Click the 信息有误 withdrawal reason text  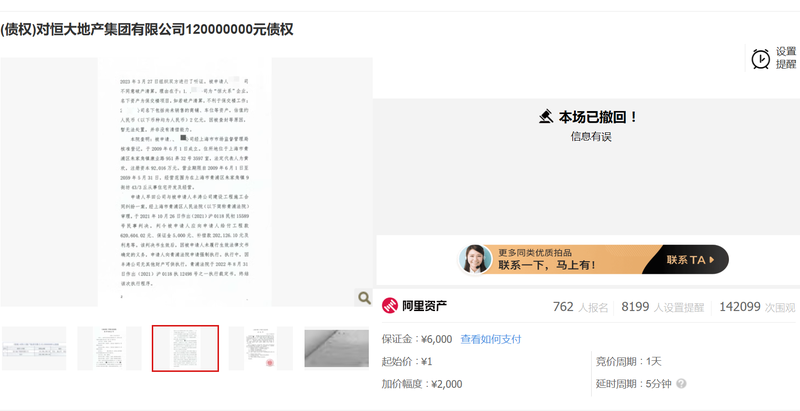click(x=591, y=137)
